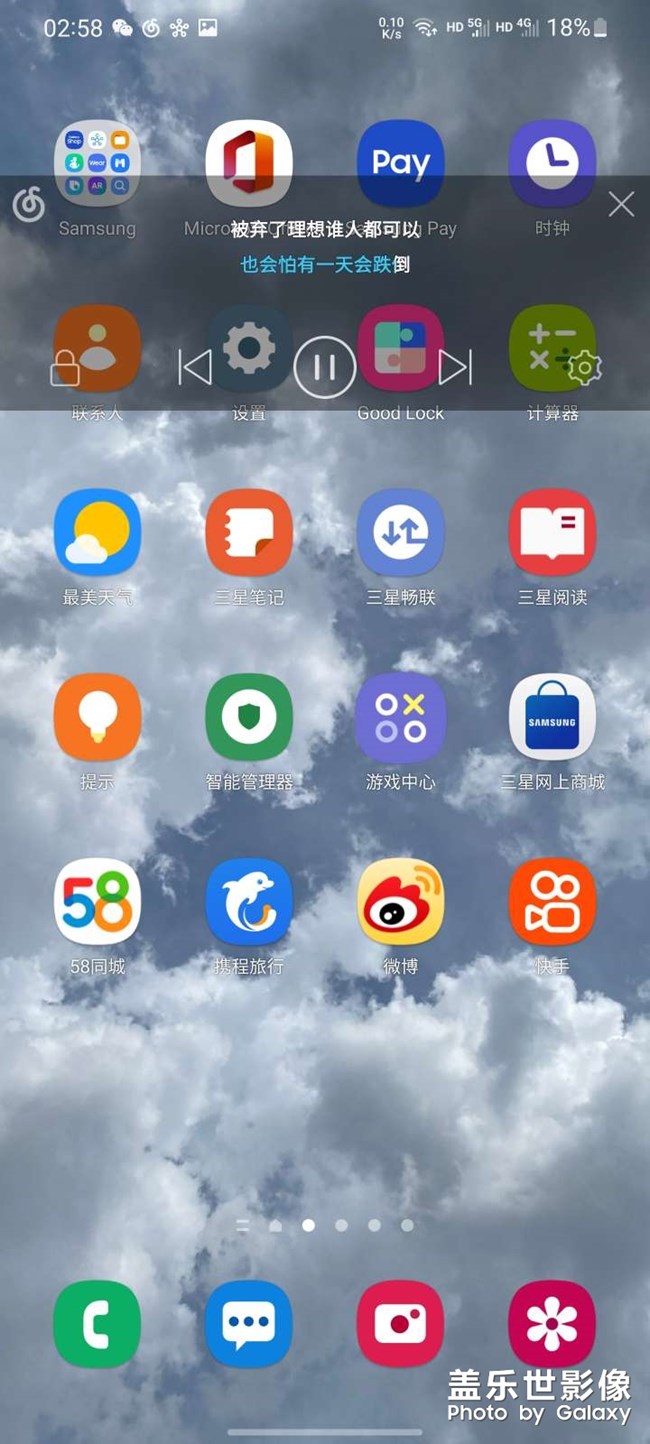650x1444 pixels.
Task: Launch Good Lock app
Action: [x=401, y=348]
